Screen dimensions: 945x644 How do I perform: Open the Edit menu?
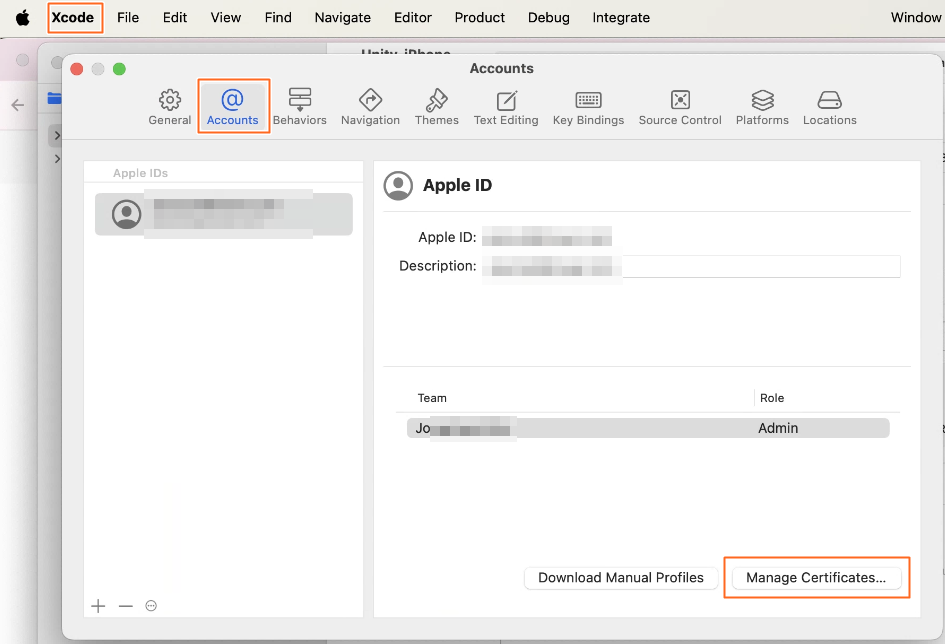[x=175, y=17]
